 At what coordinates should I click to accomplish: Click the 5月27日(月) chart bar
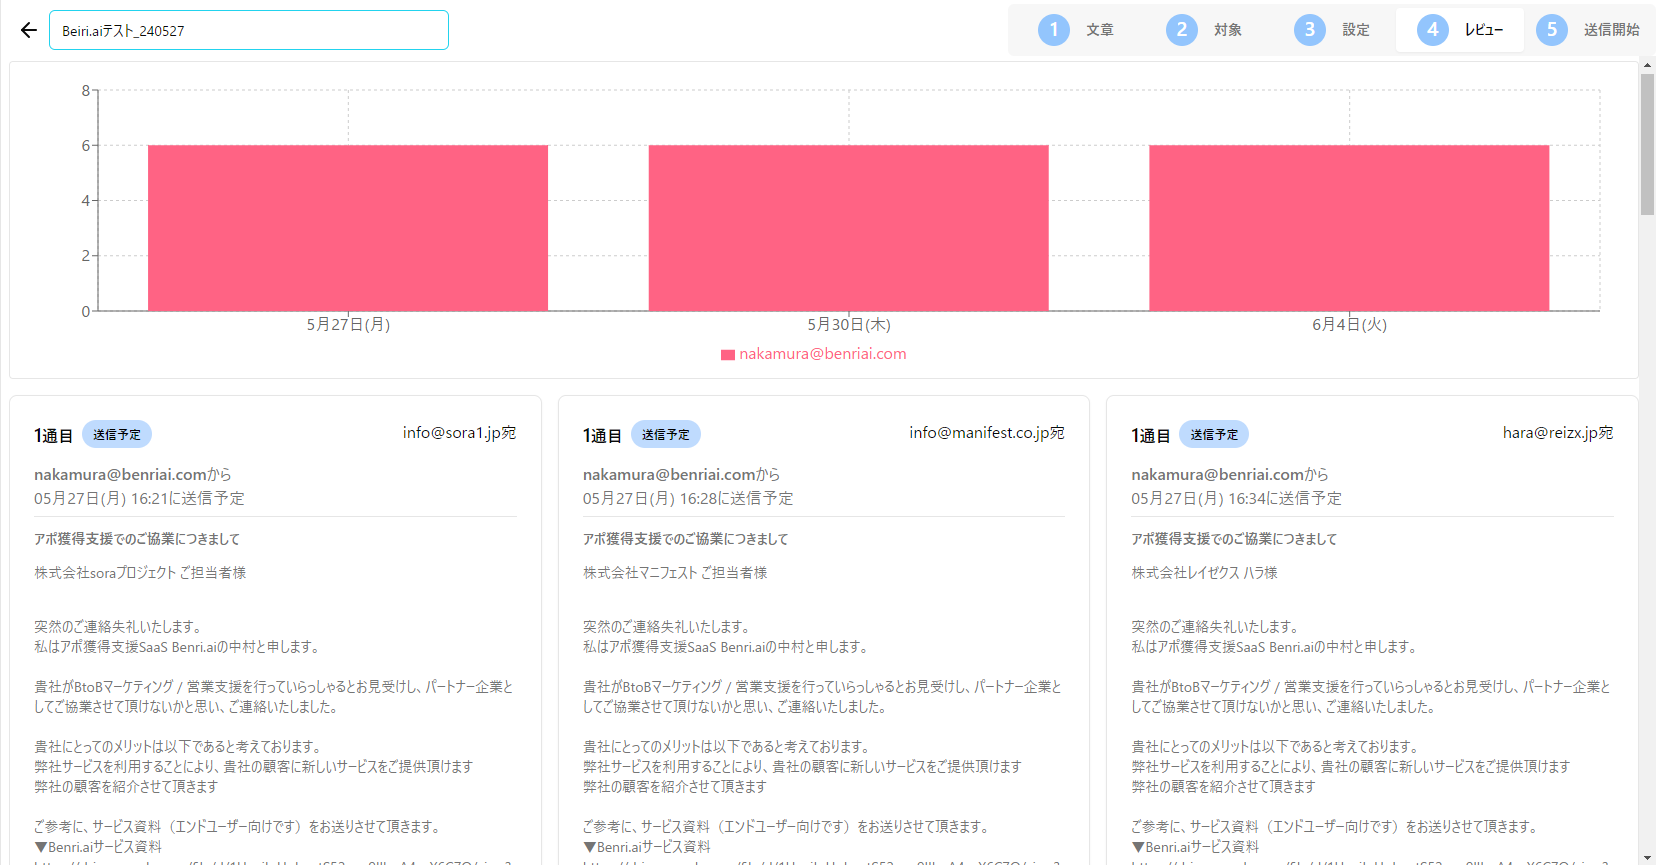(348, 228)
